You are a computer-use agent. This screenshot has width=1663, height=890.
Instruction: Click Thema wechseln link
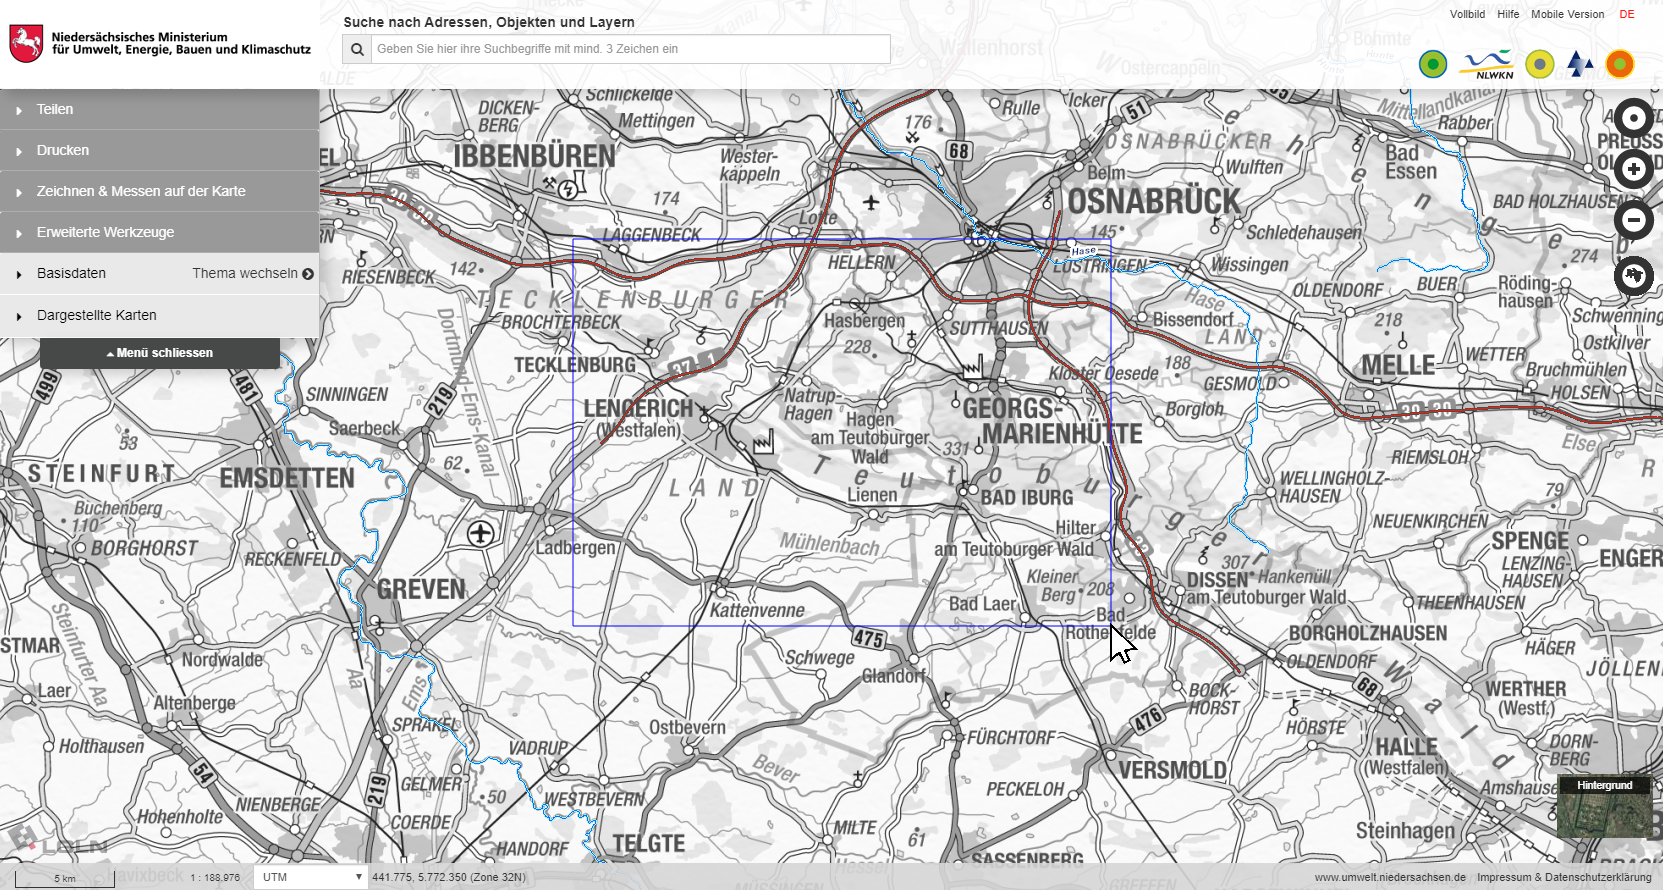tap(245, 273)
